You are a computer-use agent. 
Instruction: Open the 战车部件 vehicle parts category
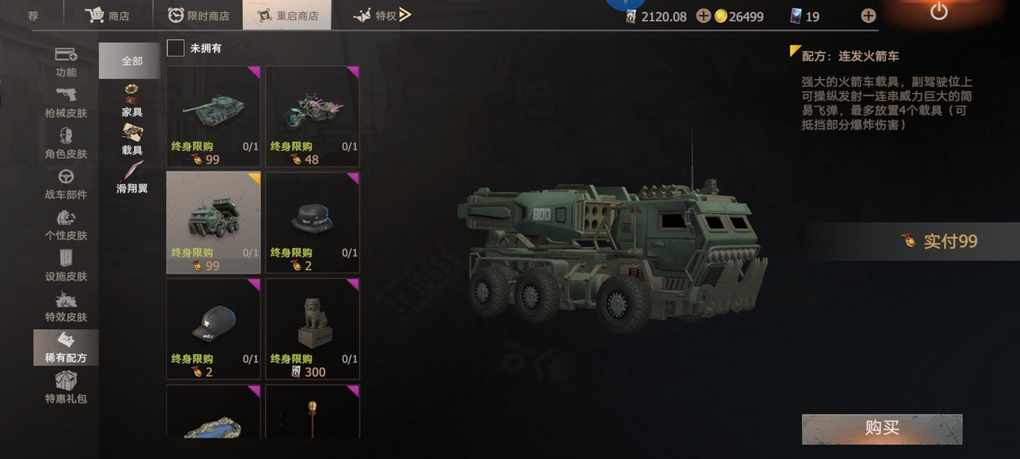[x=66, y=184]
